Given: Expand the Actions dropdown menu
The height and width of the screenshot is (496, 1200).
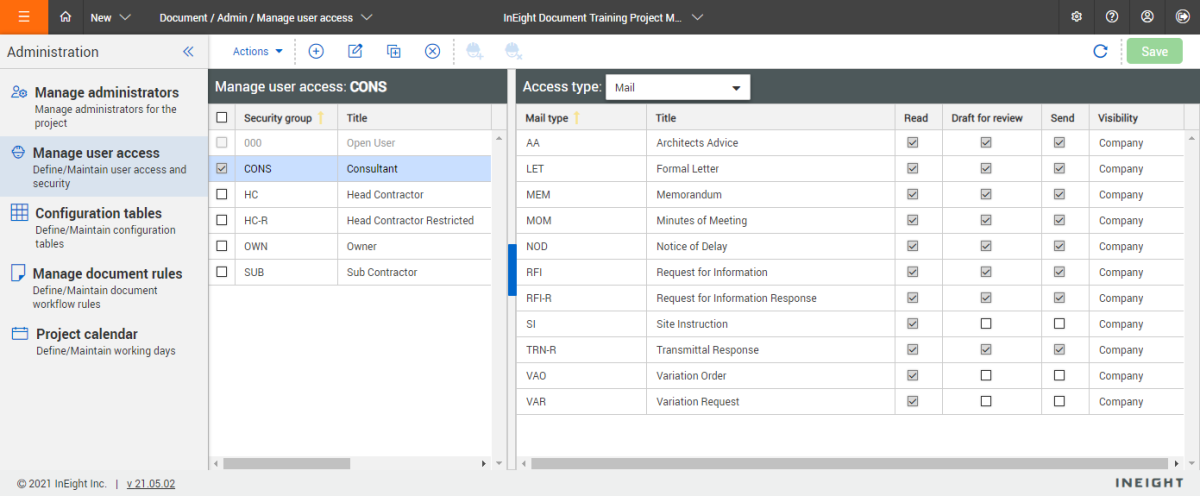Looking at the screenshot, I should pos(258,51).
